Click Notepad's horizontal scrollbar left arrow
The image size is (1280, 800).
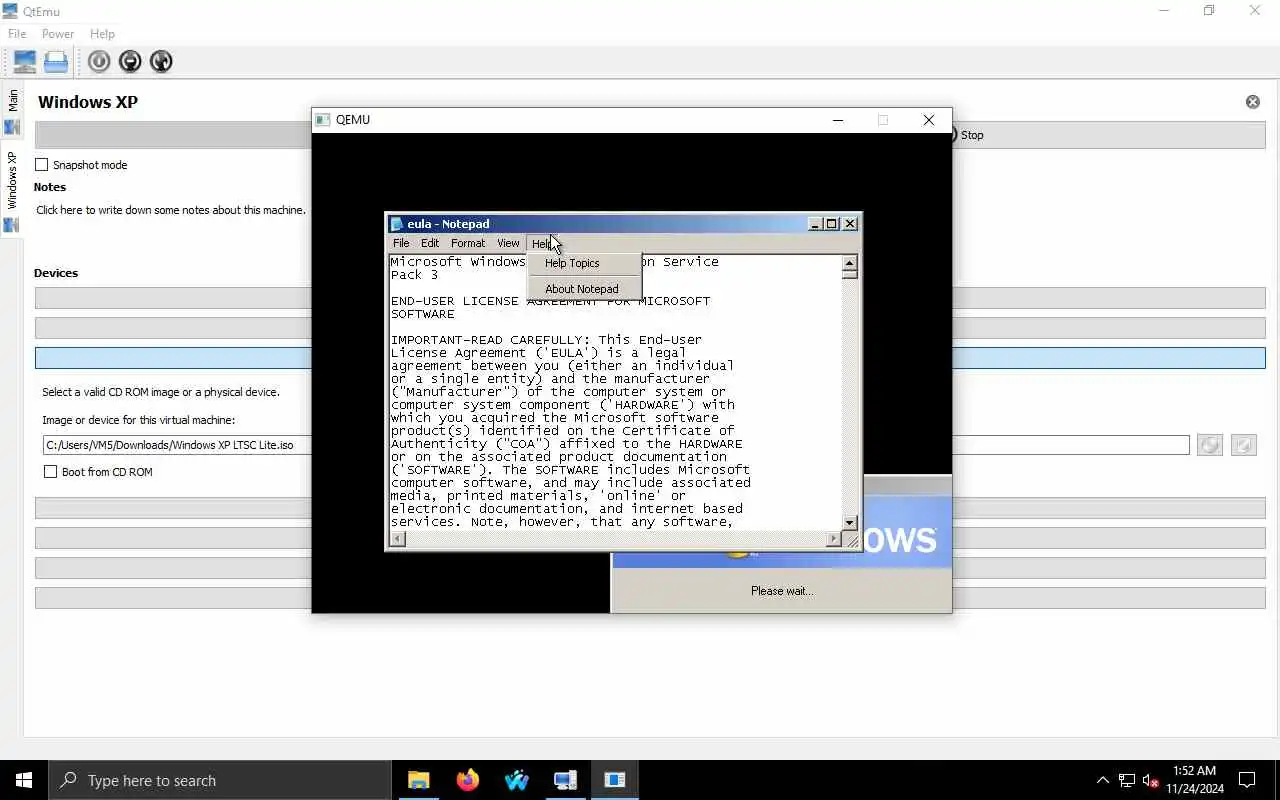[397, 540]
